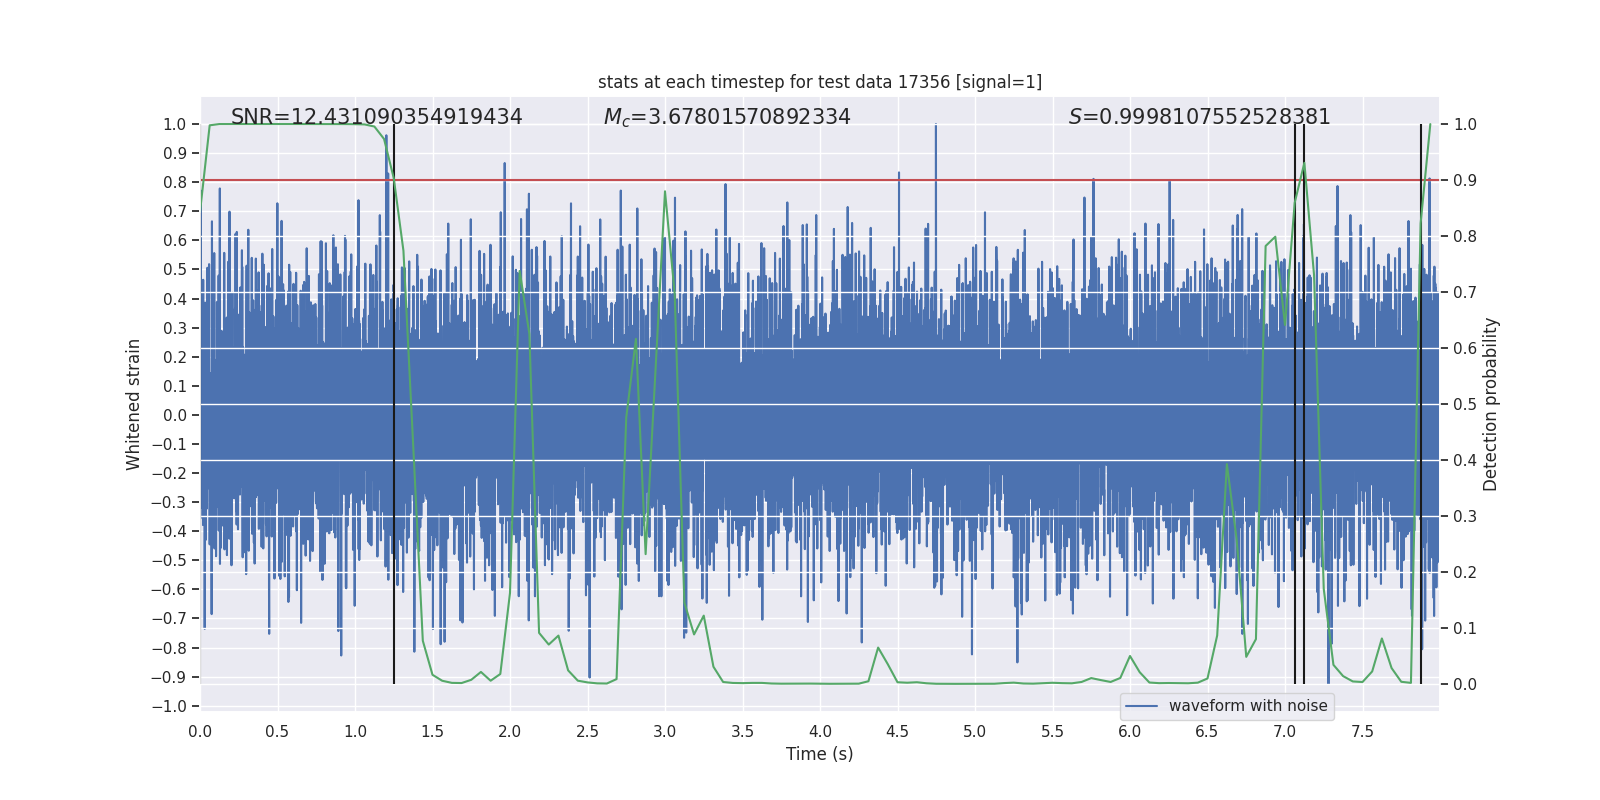Click tick 0.4 on the Whitened strain axis

tap(175, 299)
